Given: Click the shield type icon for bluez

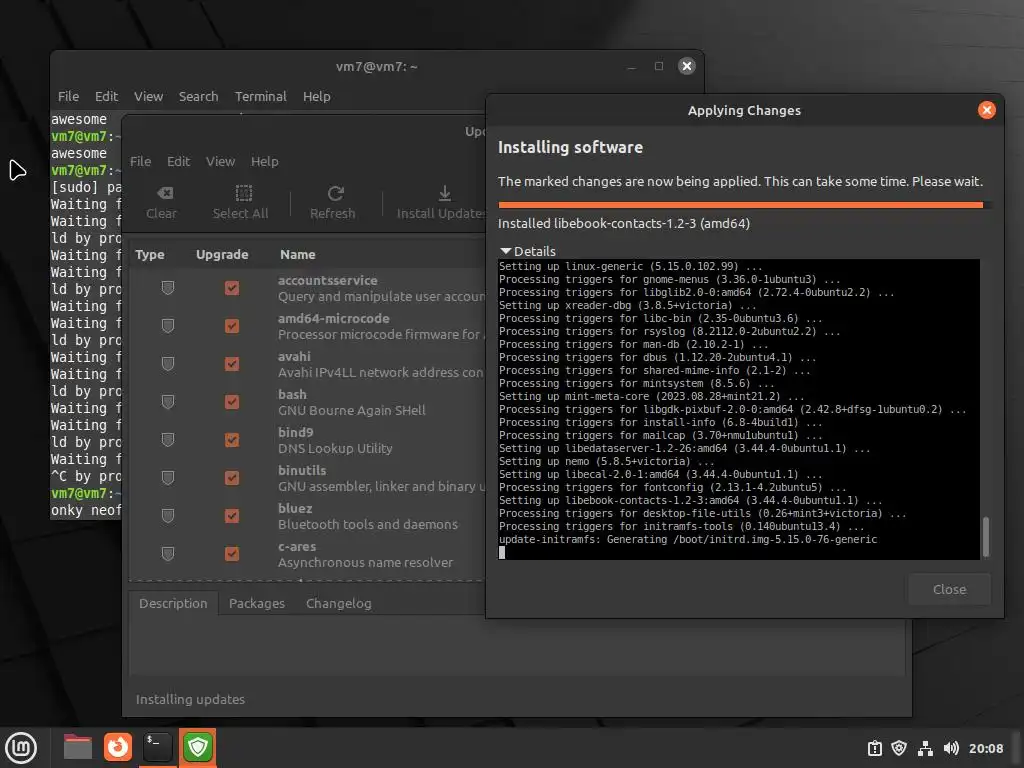Looking at the screenshot, I should click(x=168, y=516).
